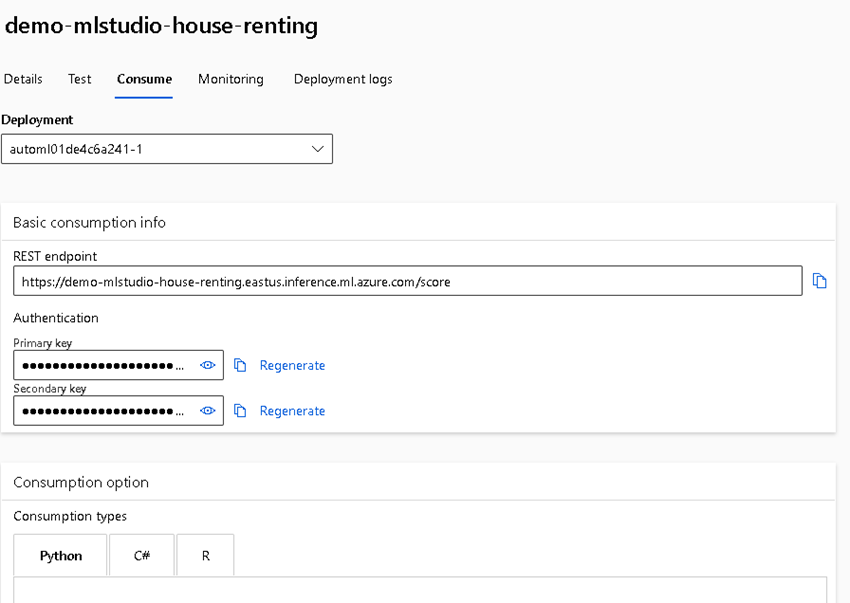Select the Python consumption type tab
Viewport: 850px width, 603px height.
click(60, 555)
